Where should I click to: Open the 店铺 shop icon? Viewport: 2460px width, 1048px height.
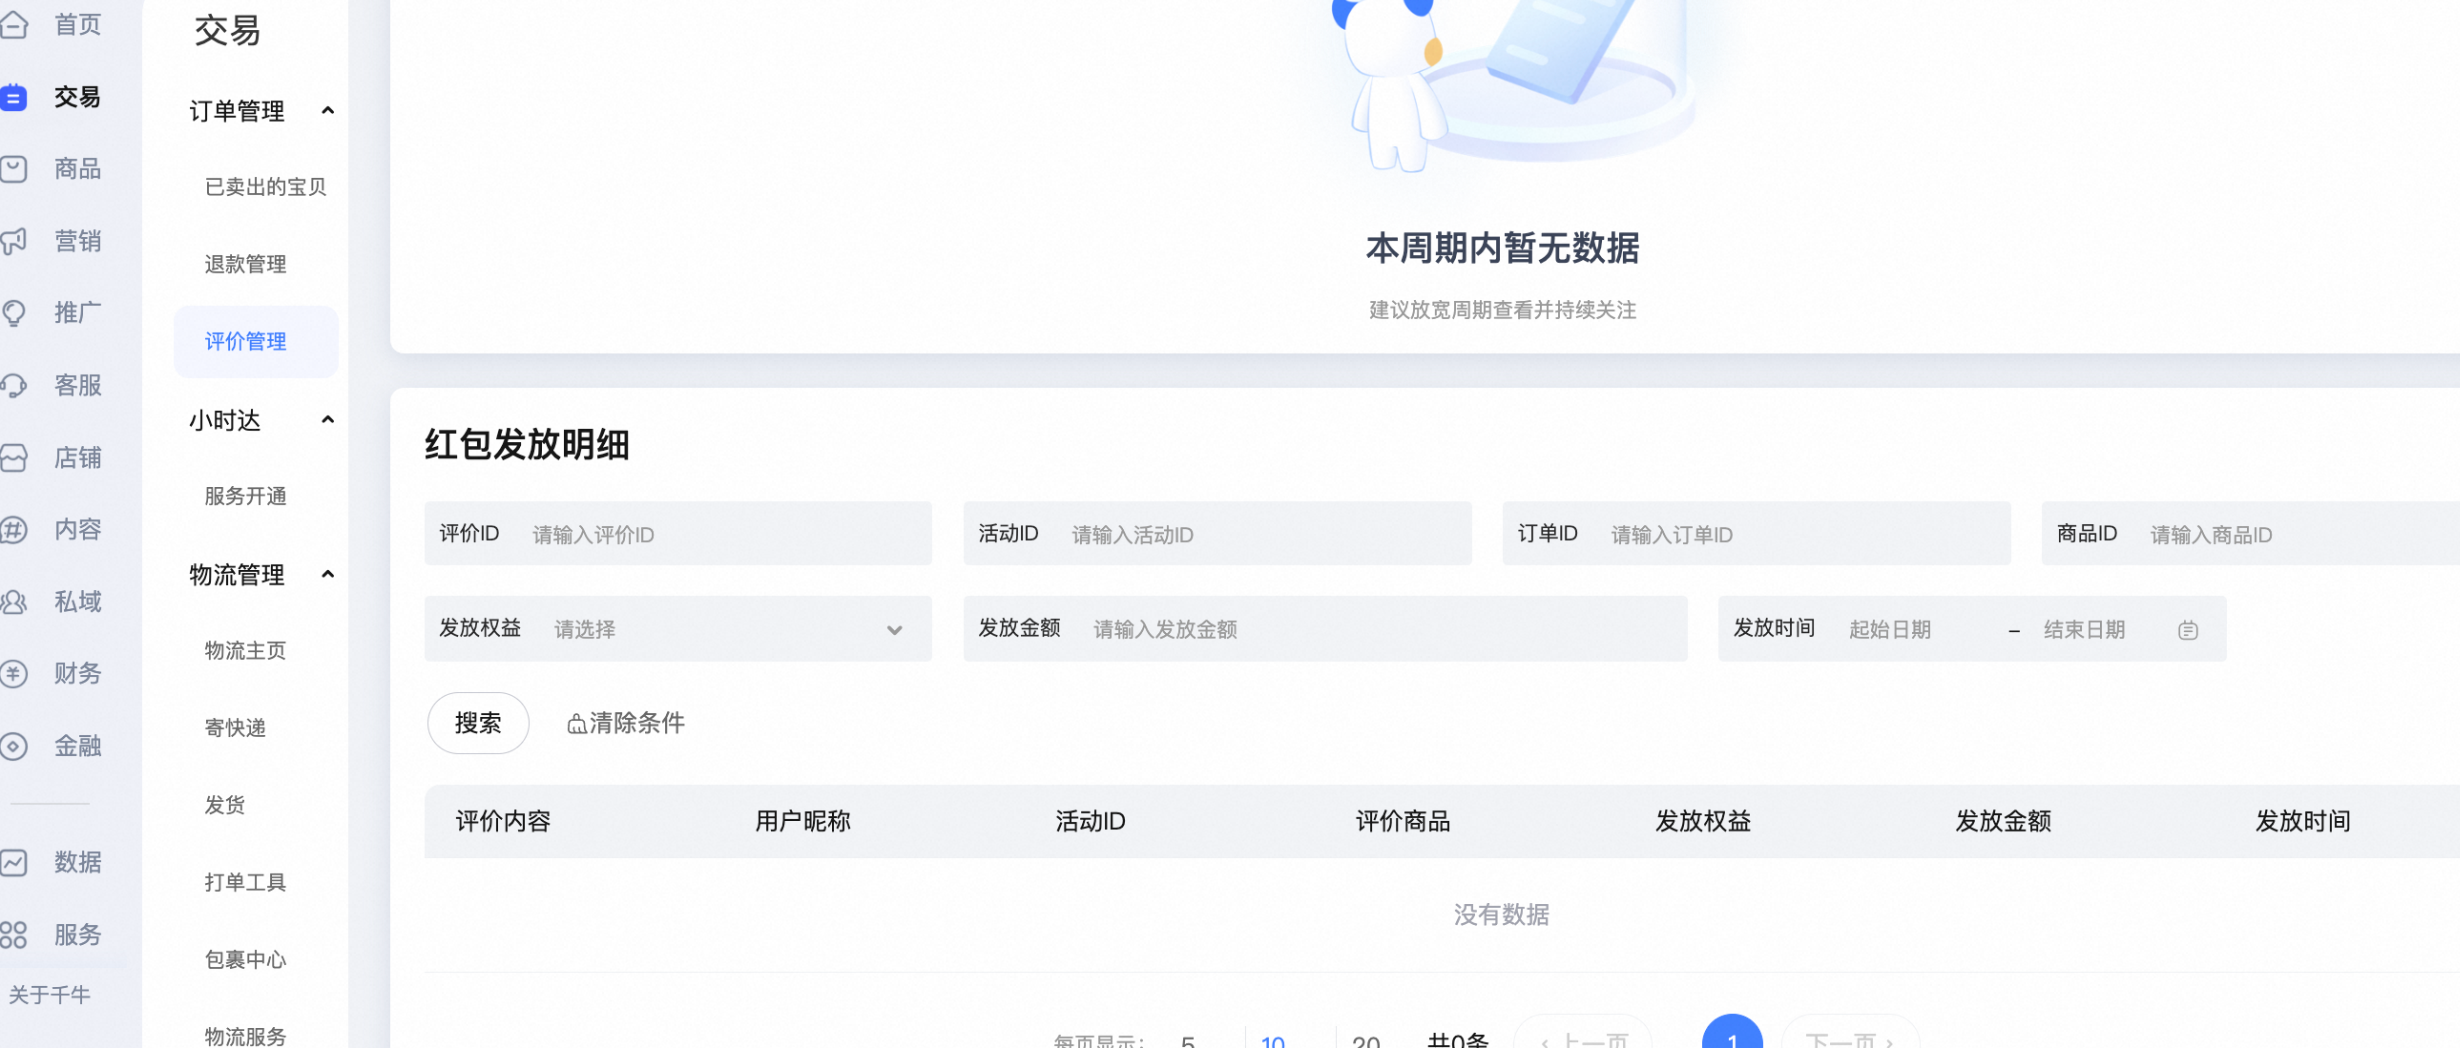14,458
